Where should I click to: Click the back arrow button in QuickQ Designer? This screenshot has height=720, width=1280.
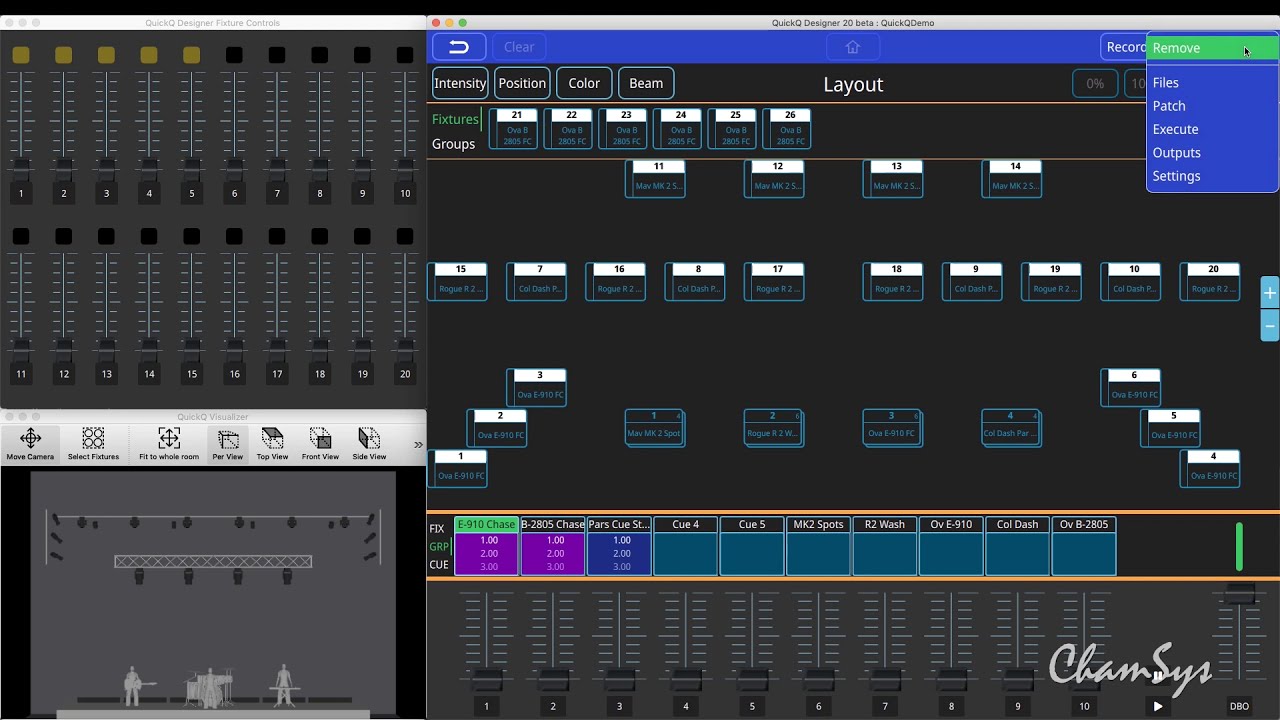pyautogui.click(x=459, y=47)
